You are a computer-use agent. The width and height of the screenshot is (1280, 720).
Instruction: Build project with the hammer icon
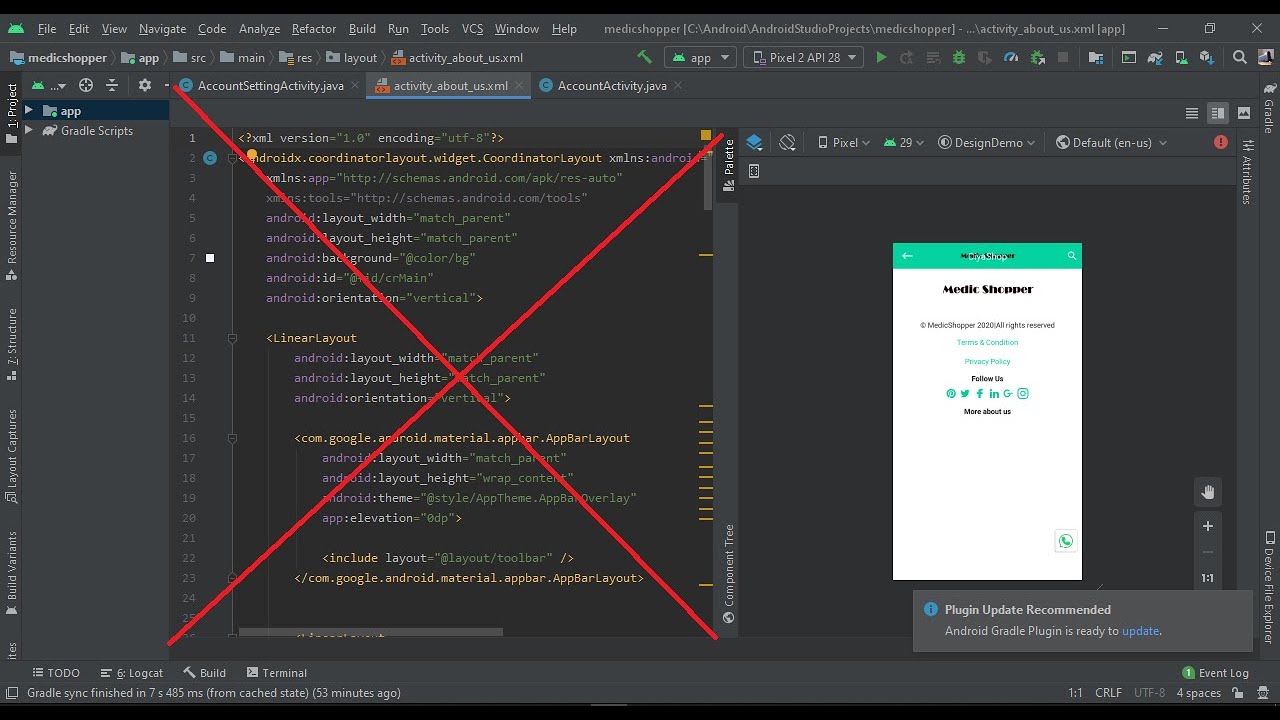click(x=645, y=58)
